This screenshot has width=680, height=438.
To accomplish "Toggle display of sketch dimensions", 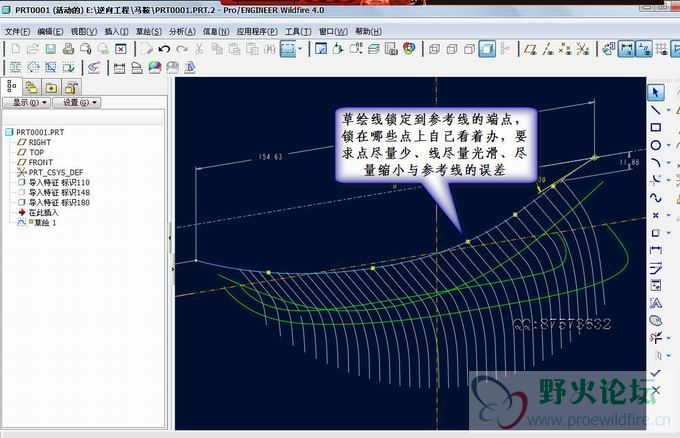I will (x=626, y=49).
